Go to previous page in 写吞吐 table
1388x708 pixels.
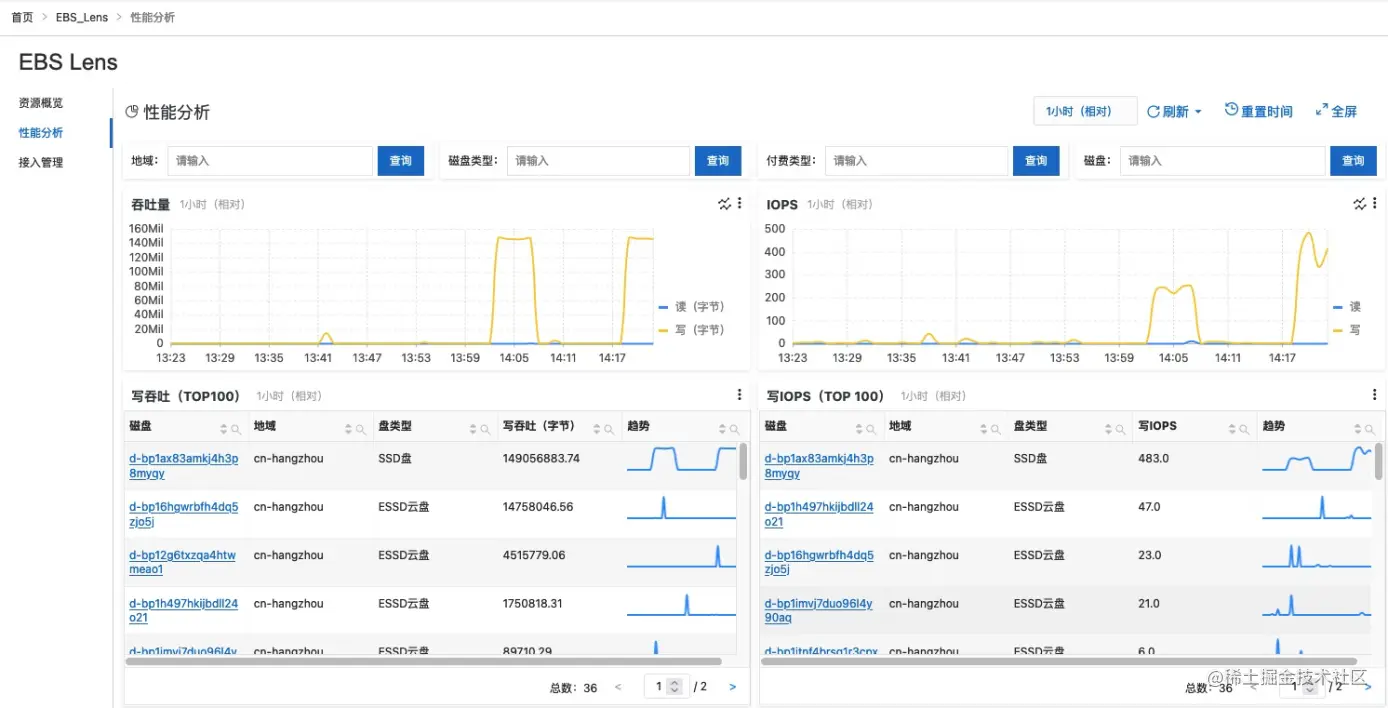click(x=618, y=687)
